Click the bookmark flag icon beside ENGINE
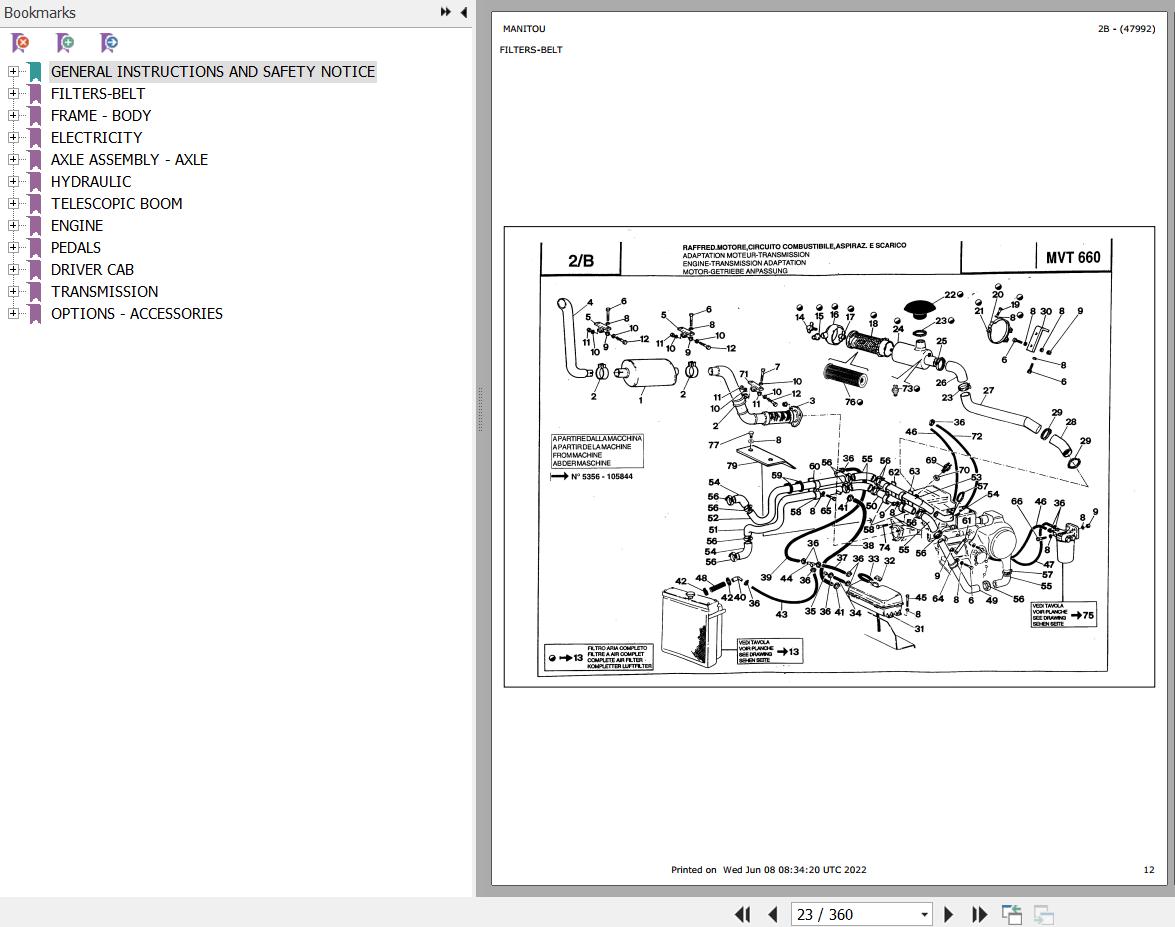Image resolution: width=1175 pixels, height=927 pixels. (35, 226)
